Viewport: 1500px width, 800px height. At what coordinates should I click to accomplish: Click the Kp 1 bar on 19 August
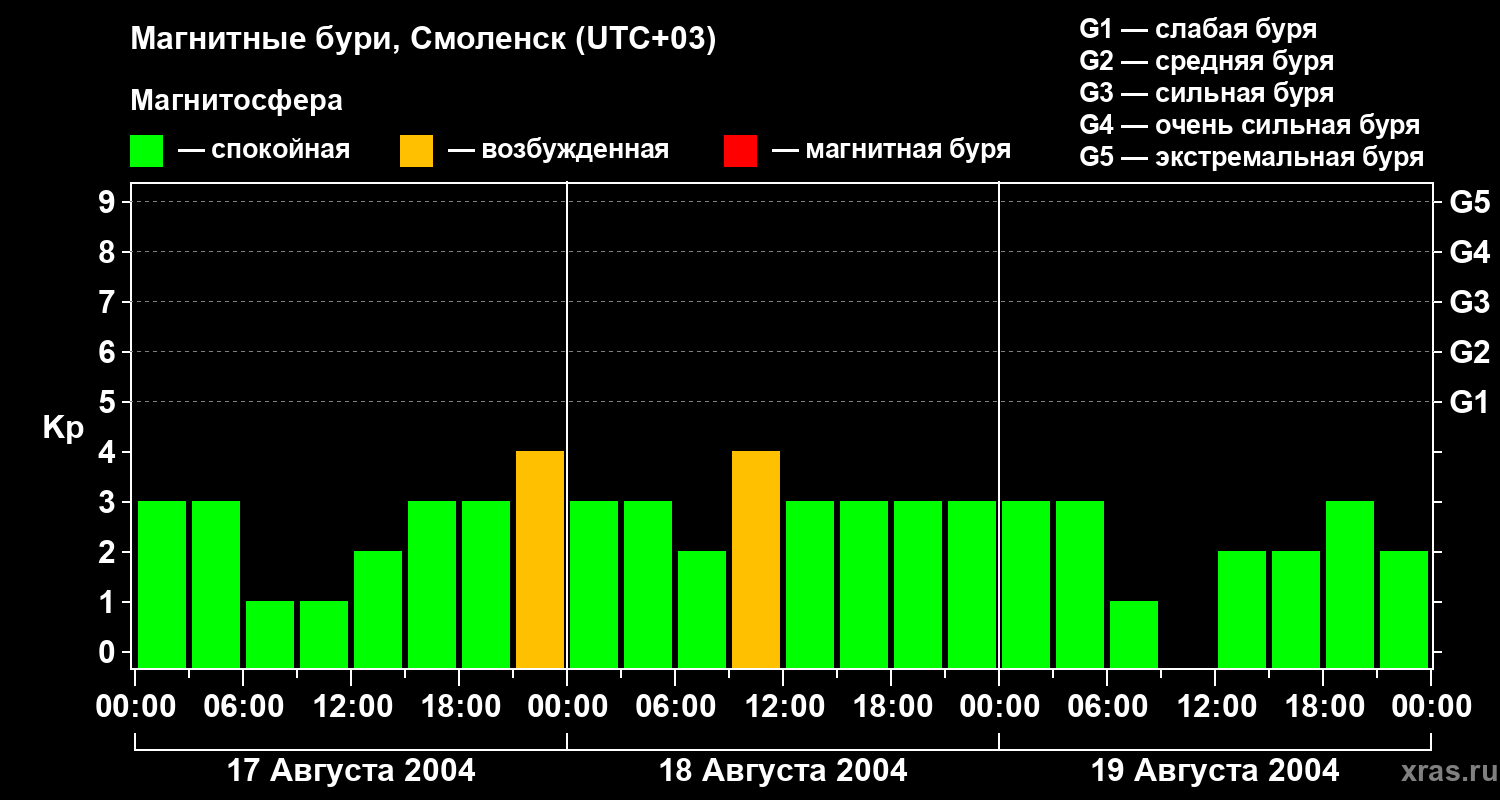coord(1134,634)
